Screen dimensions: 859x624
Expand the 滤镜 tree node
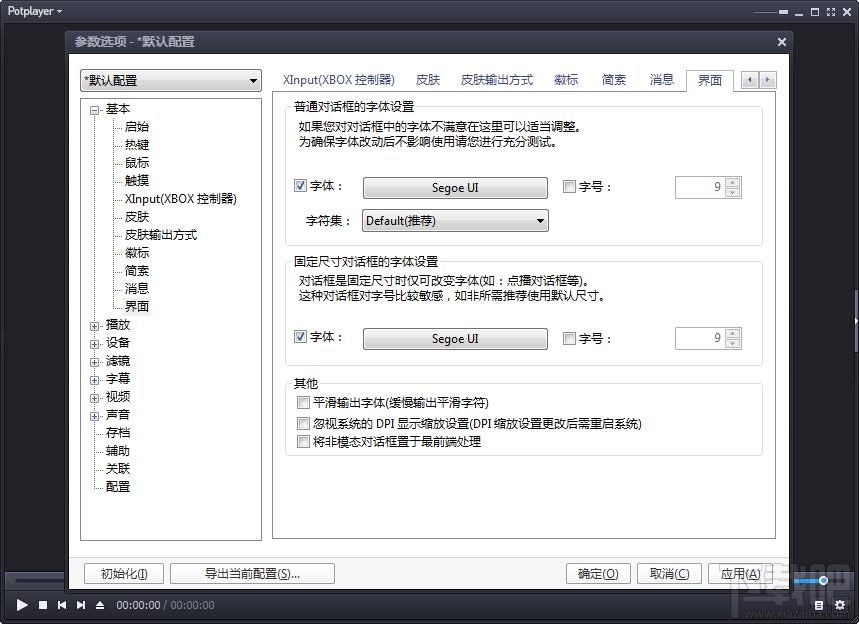tap(94, 363)
